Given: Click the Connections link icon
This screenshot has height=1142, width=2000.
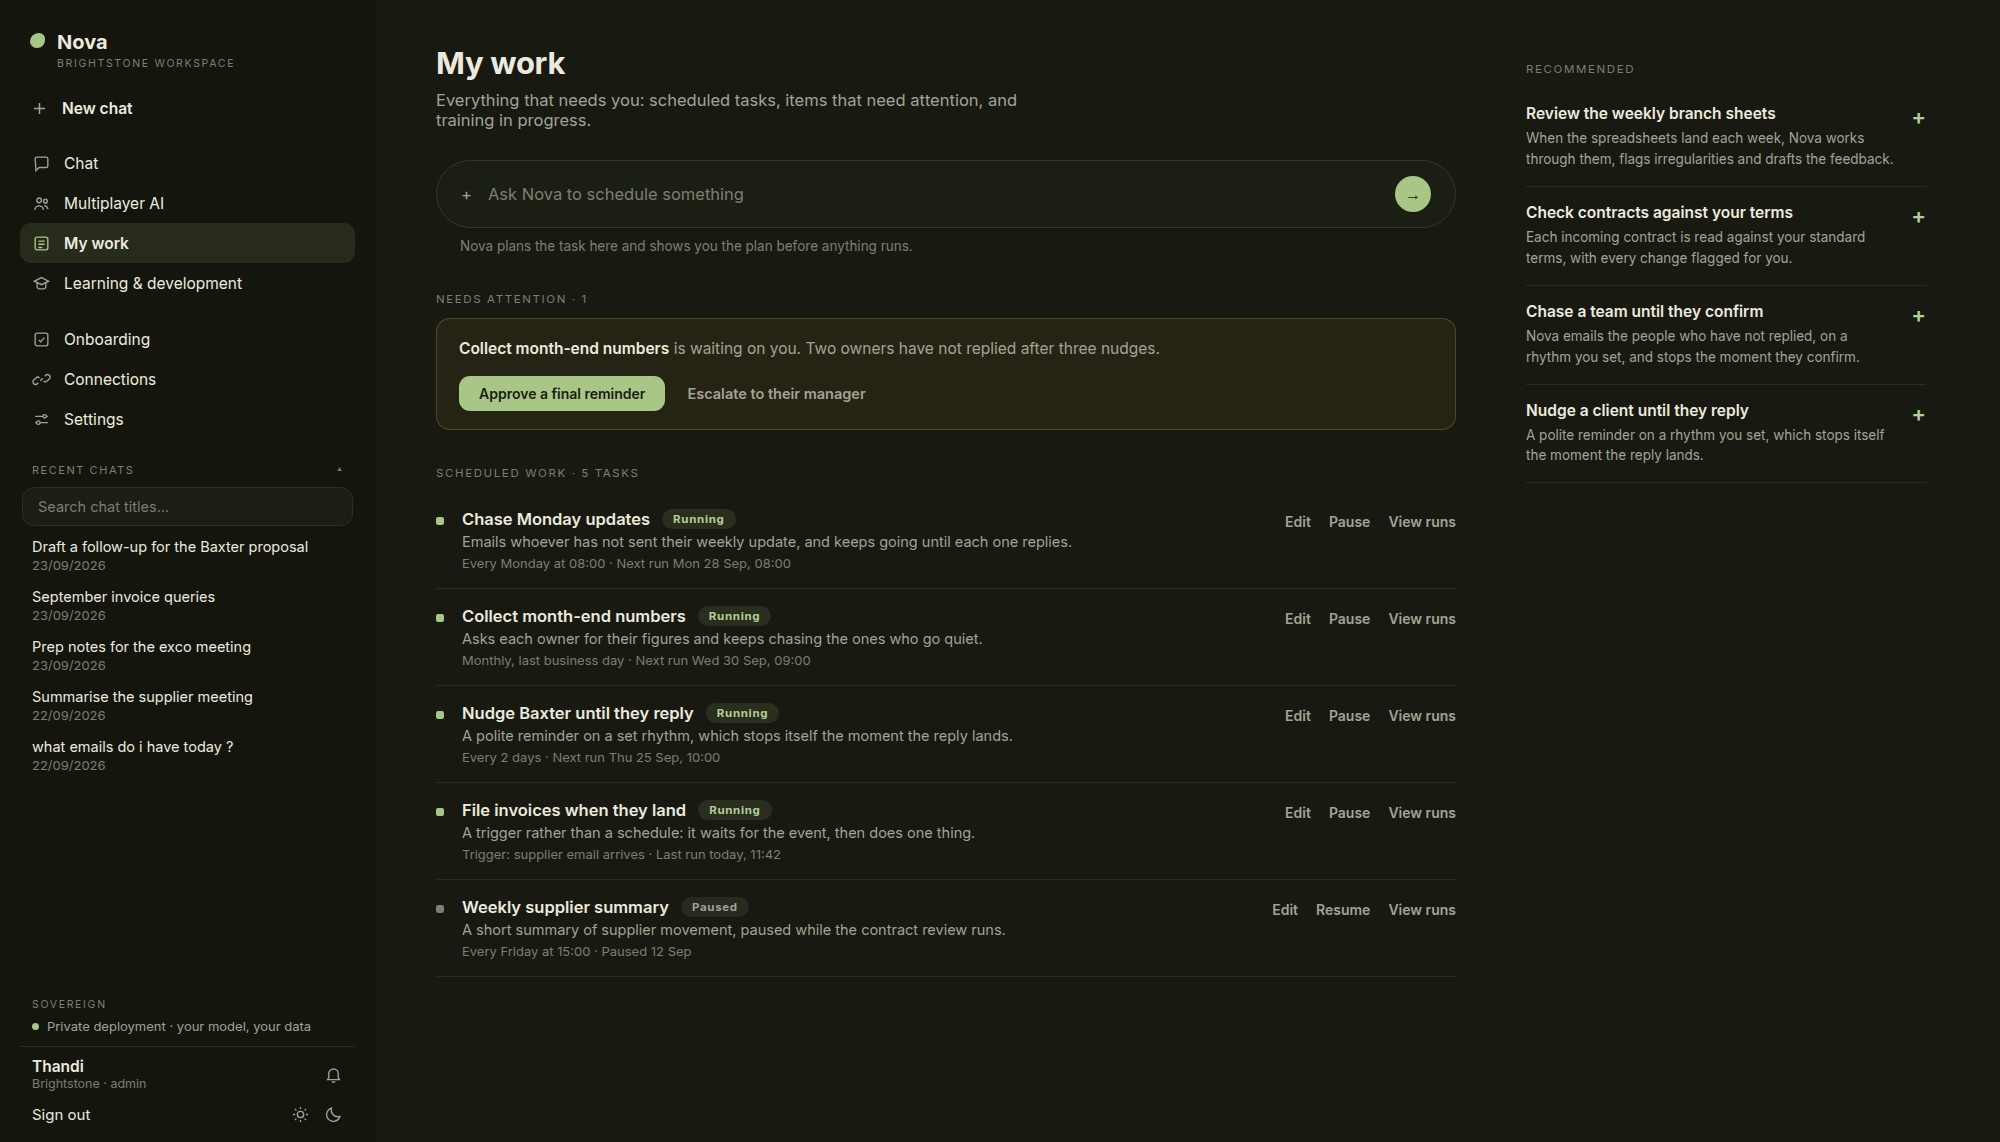Looking at the screenshot, I should pos(41,379).
